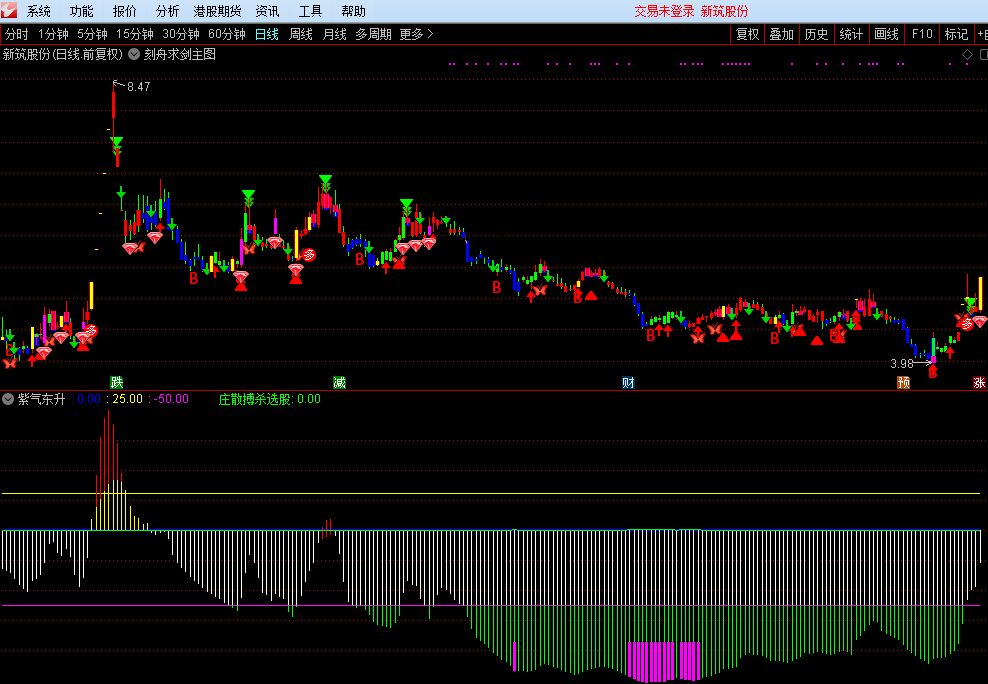Click the 刻舟求剑主图 indicator name
This screenshot has width=988, height=684.
pyautogui.click(x=180, y=54)
